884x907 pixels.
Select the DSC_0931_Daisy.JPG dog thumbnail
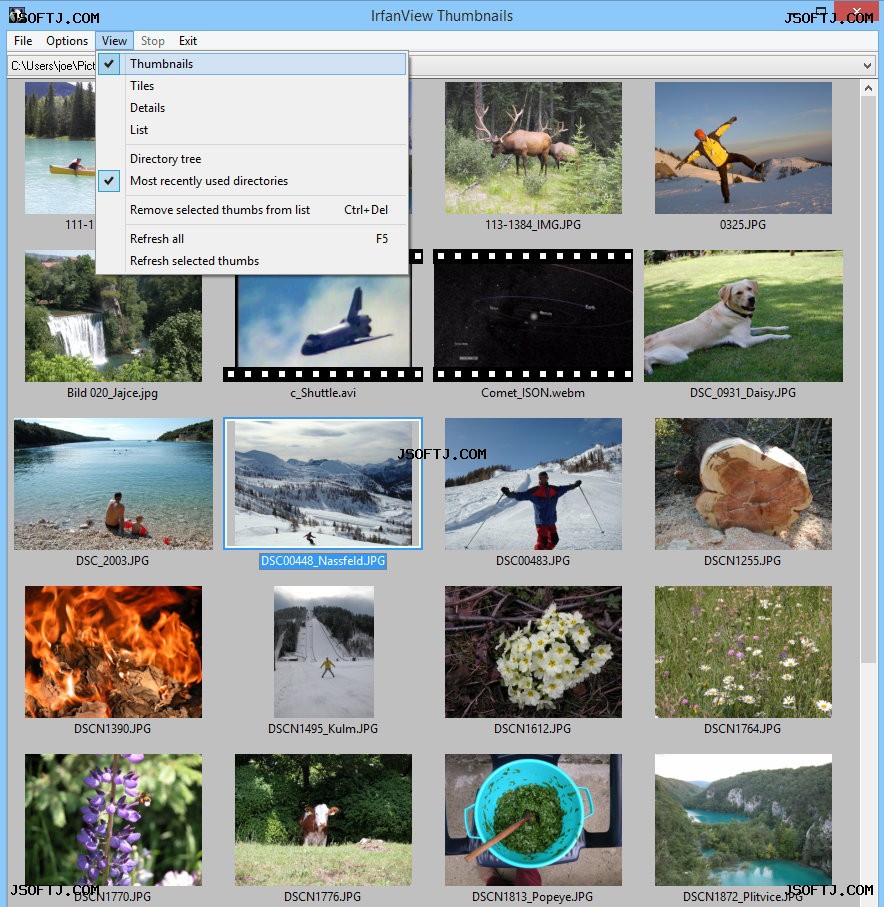[743, 316]
